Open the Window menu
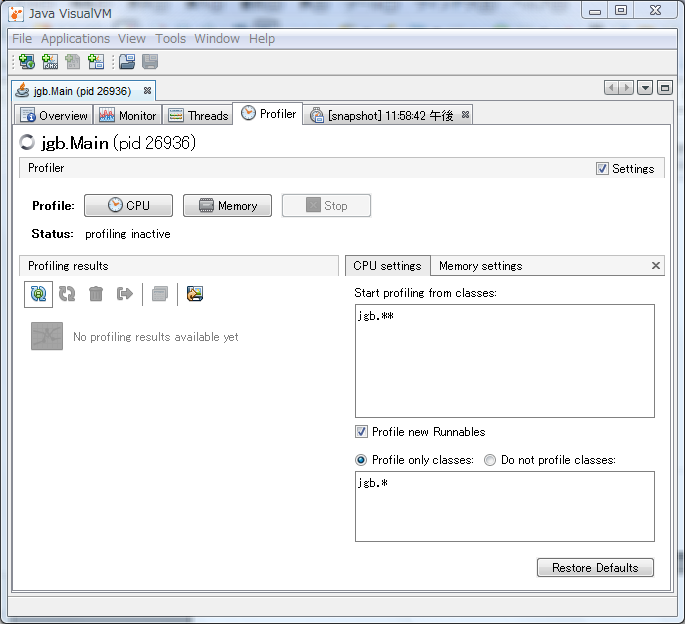The height and width of the screenshot is (624, 685). coord(217,39)
